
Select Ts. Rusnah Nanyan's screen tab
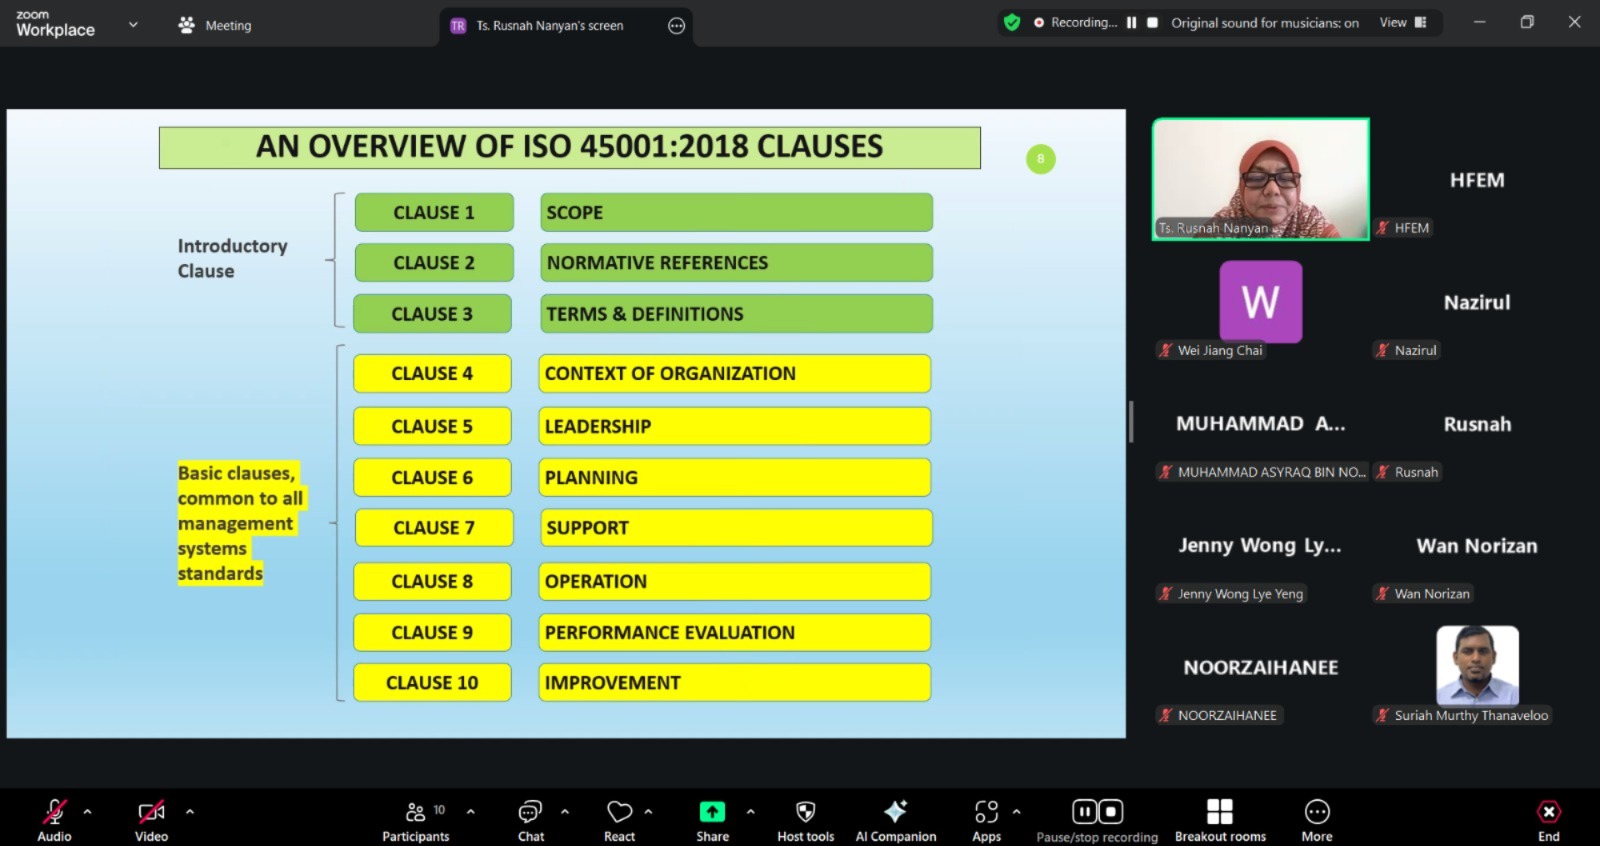coord(549,26)
